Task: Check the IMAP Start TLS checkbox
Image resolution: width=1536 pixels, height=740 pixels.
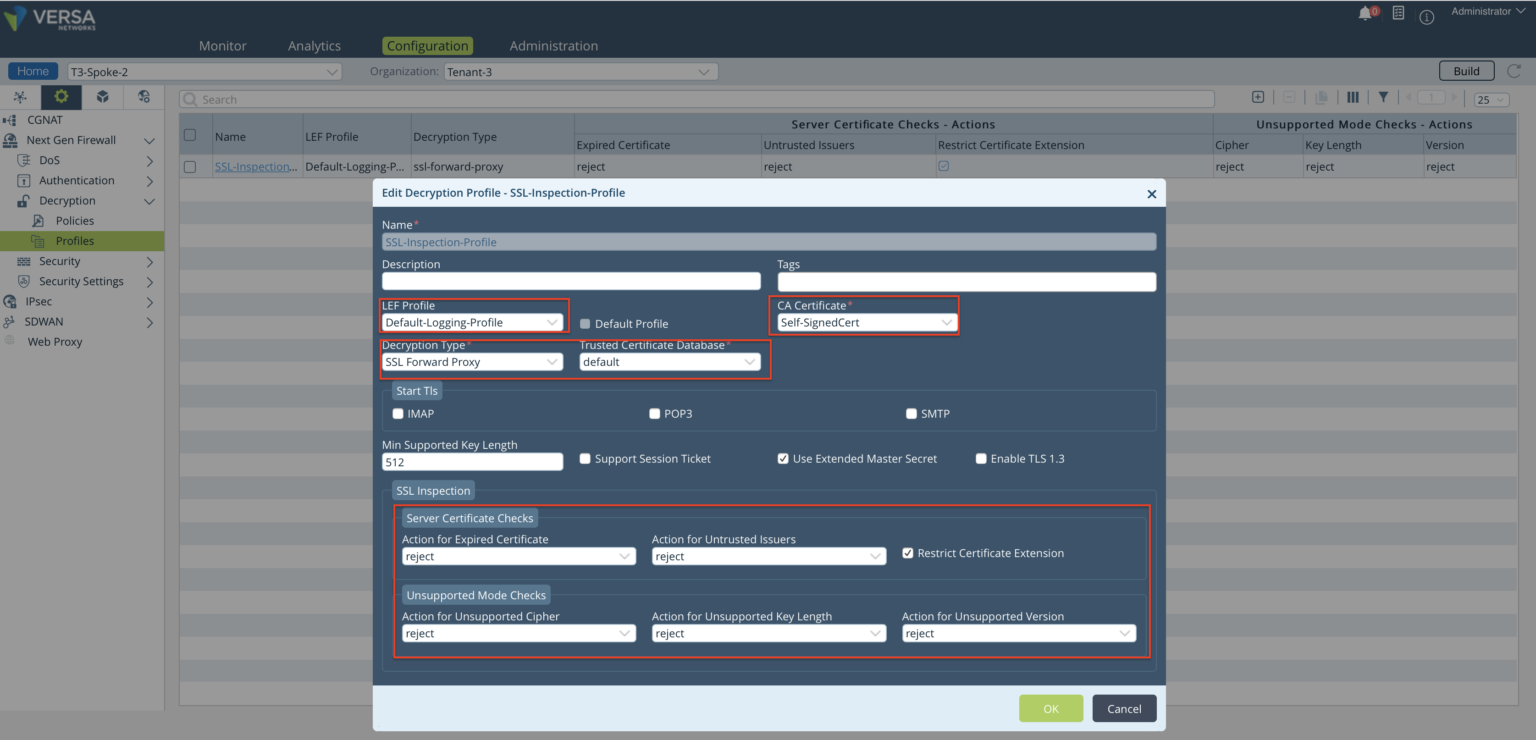Action: 396,413
